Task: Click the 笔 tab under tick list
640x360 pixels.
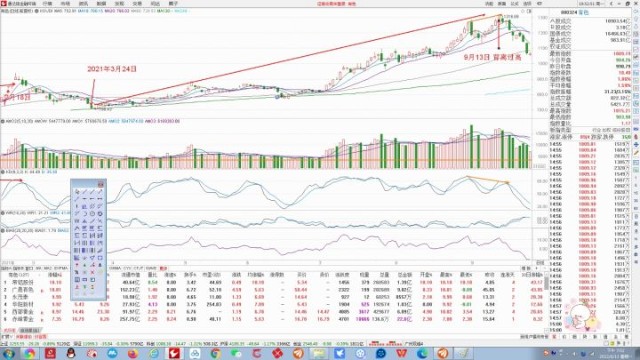Action: point(554,337)
